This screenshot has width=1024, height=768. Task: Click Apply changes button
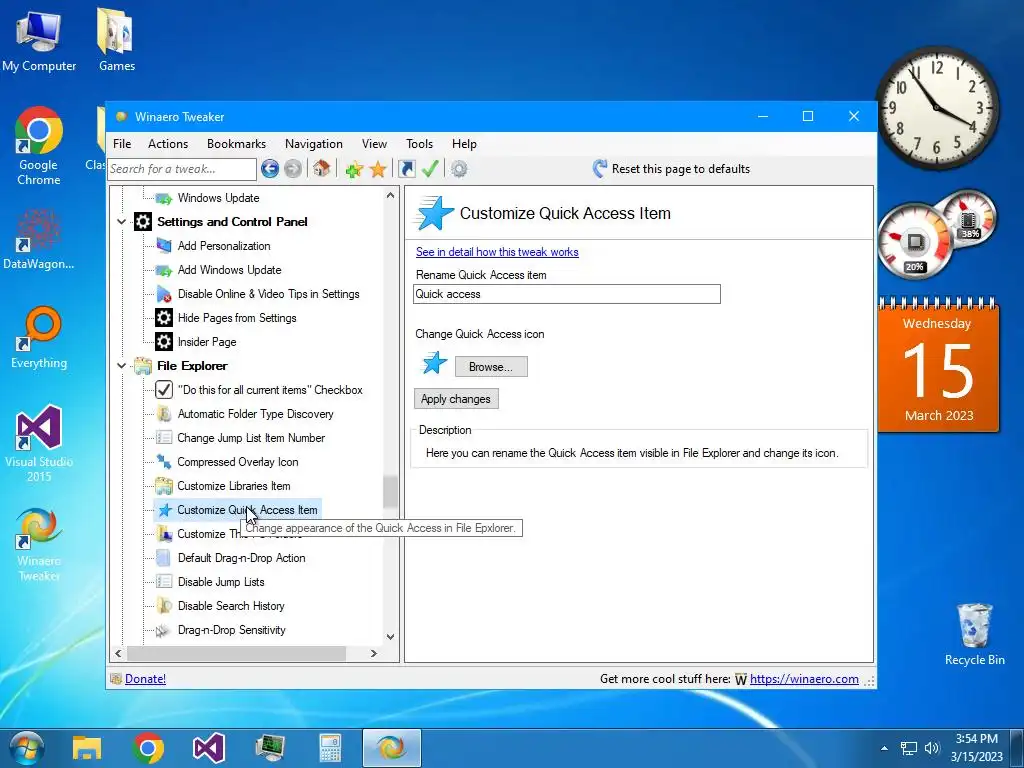456,399
